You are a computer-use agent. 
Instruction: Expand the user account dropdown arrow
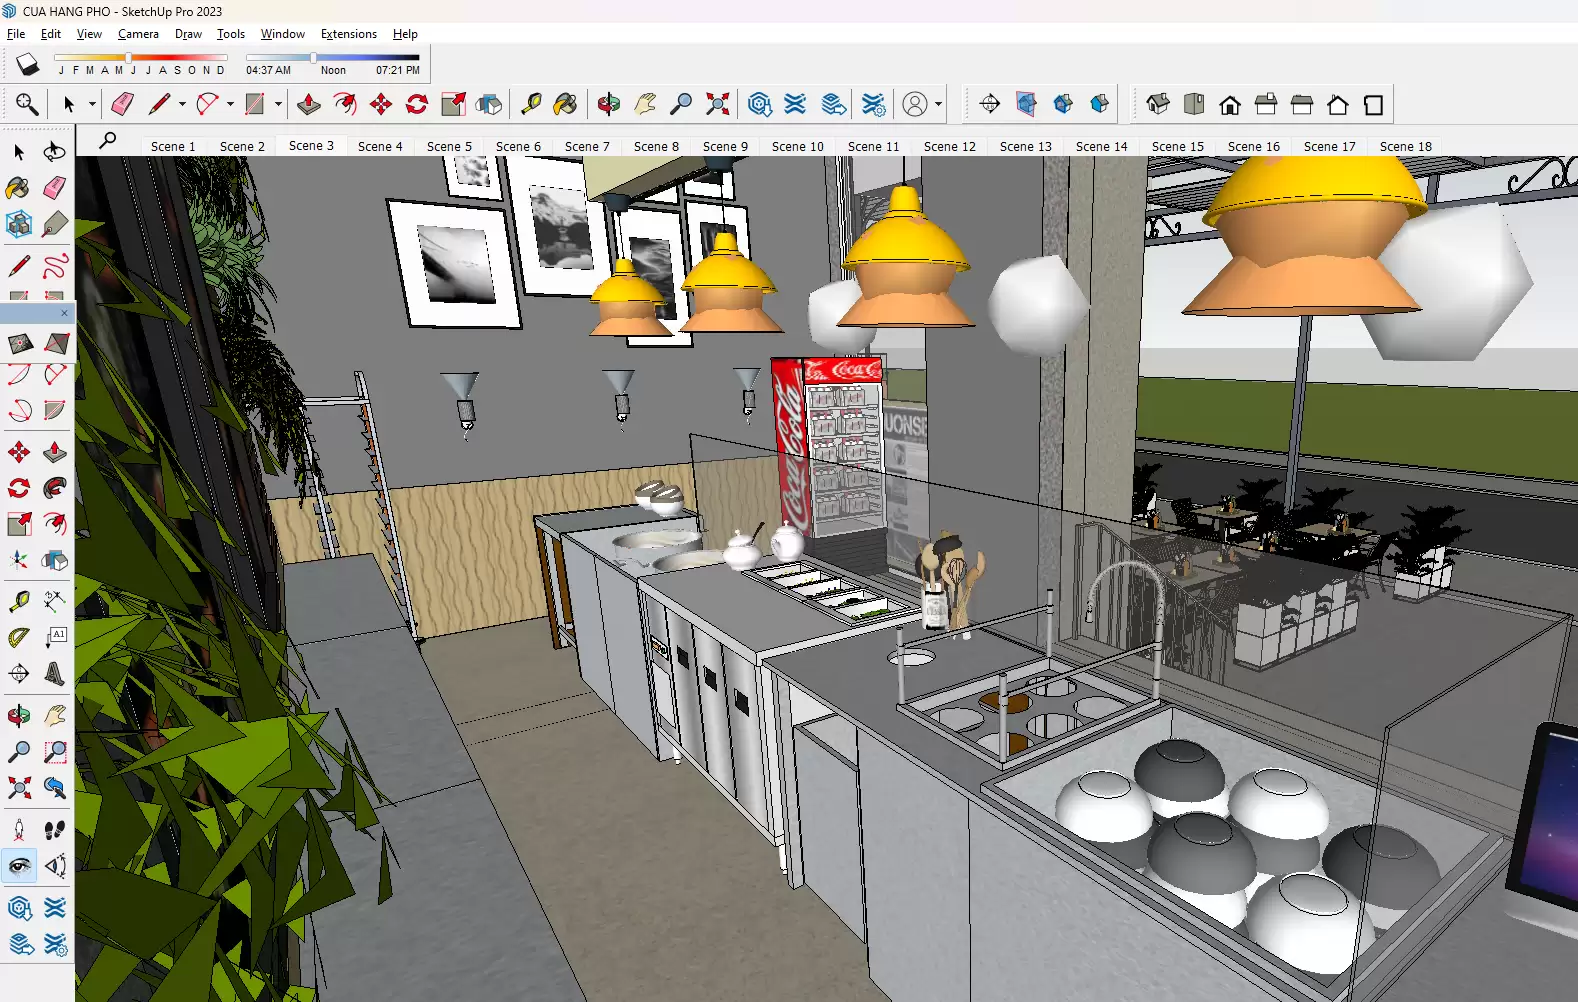(938, 104)
